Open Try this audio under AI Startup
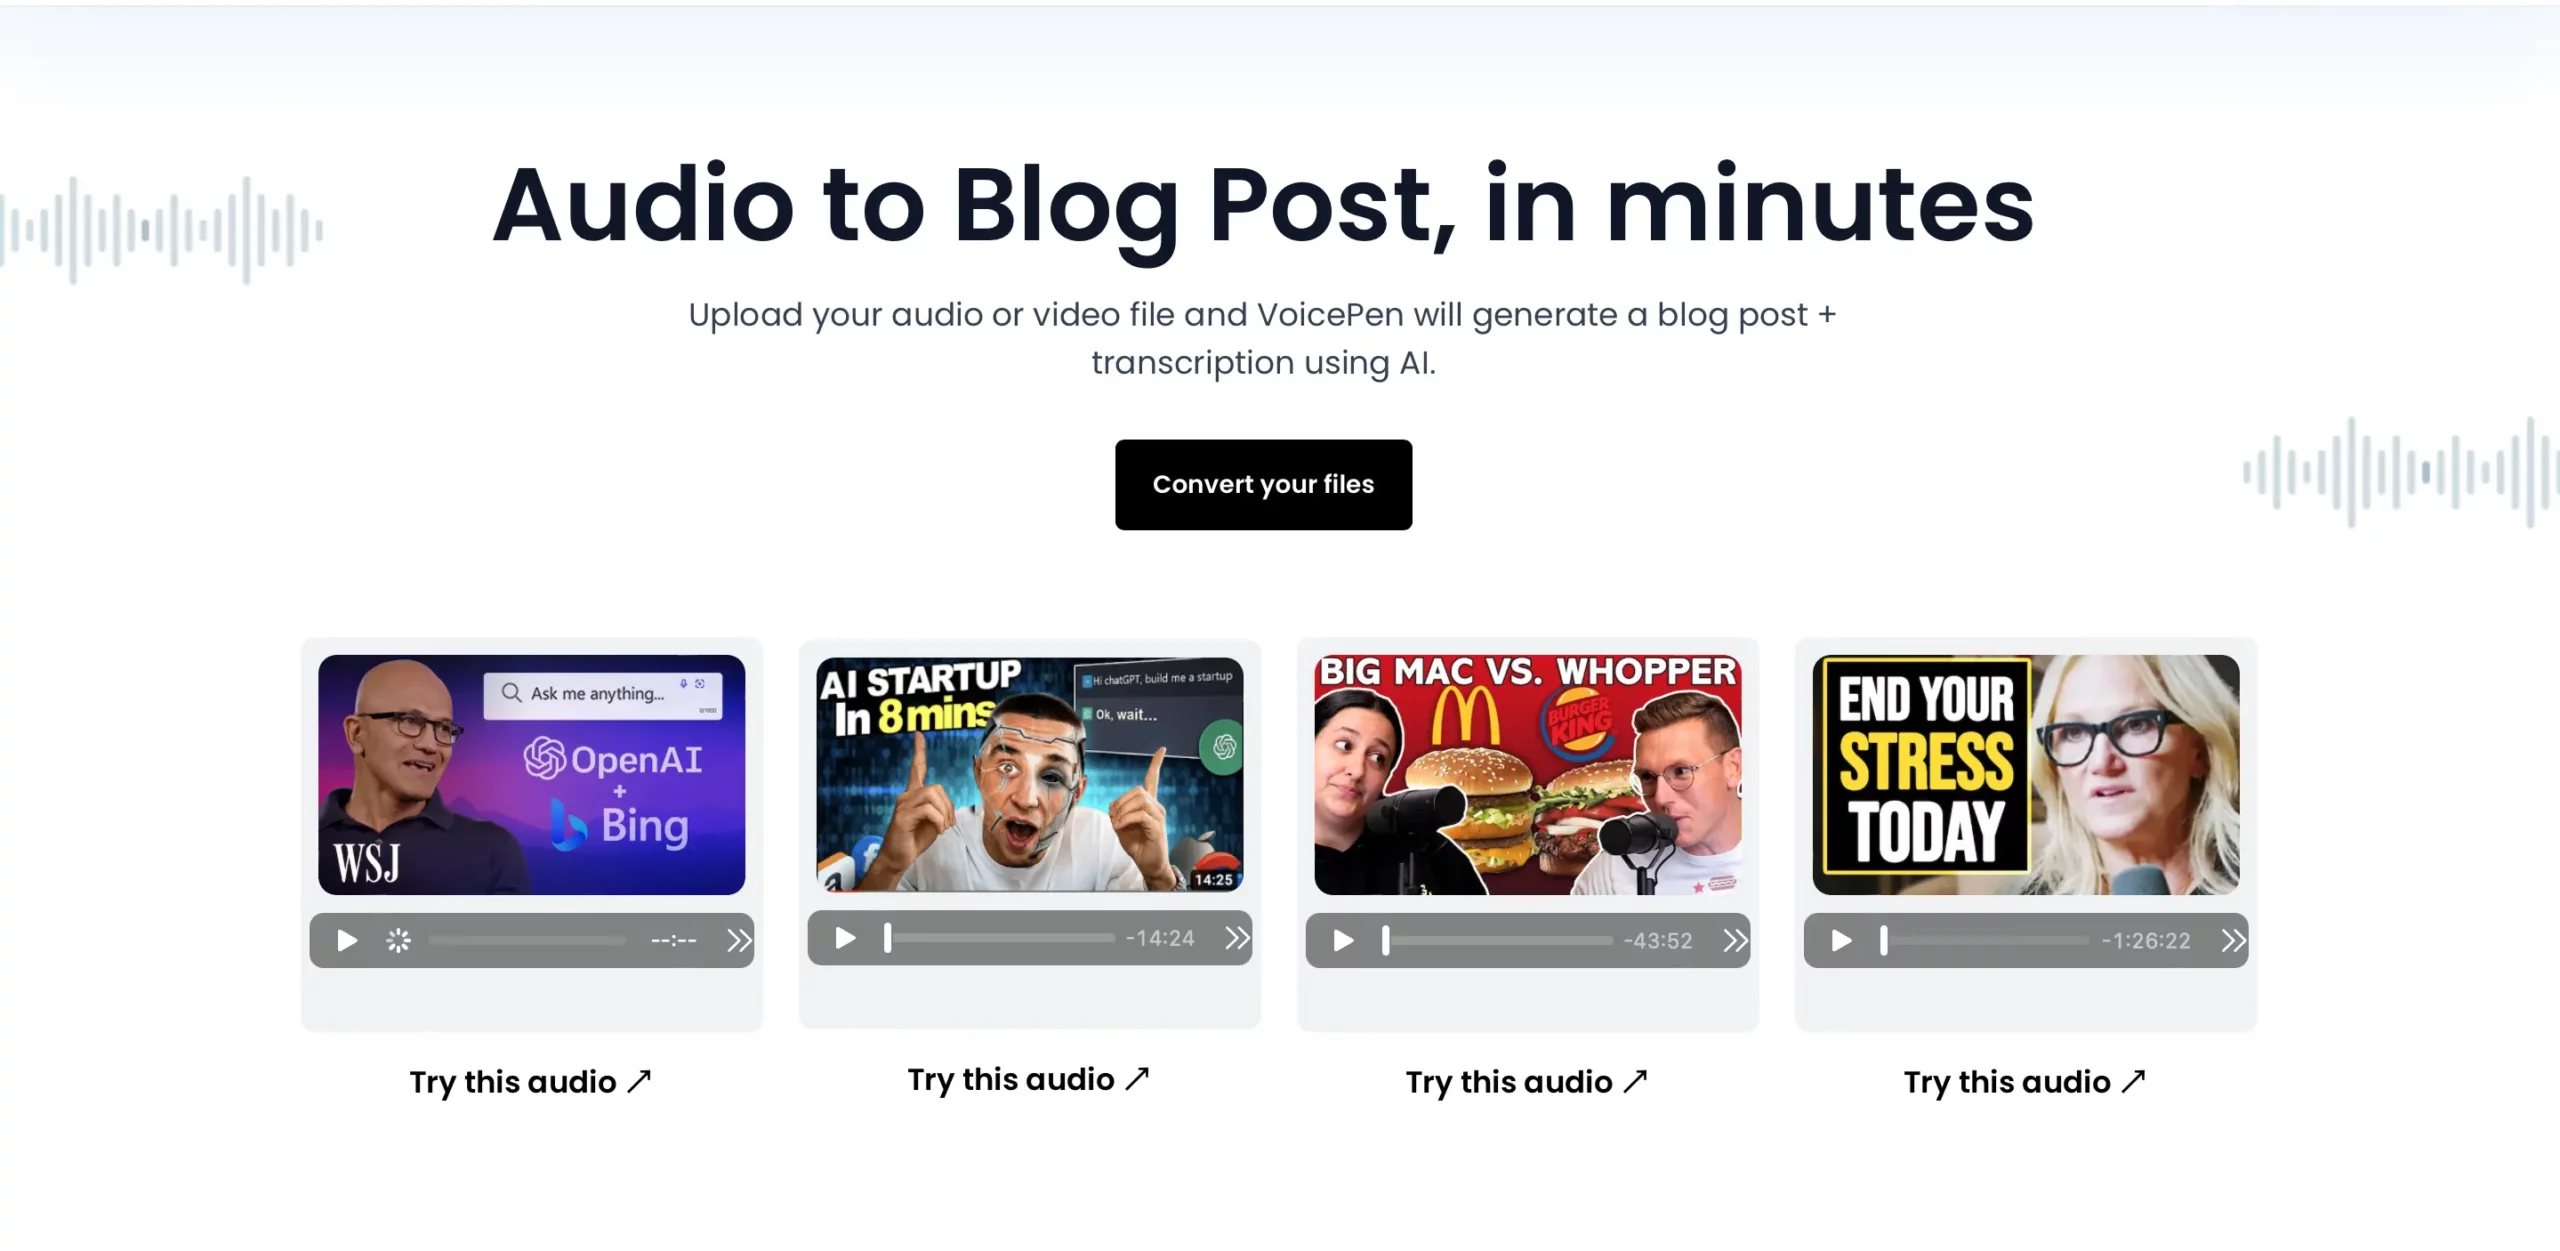Image resolution: width=2560 pixels, height=1251 pixels. (x=1028, y=1079)
